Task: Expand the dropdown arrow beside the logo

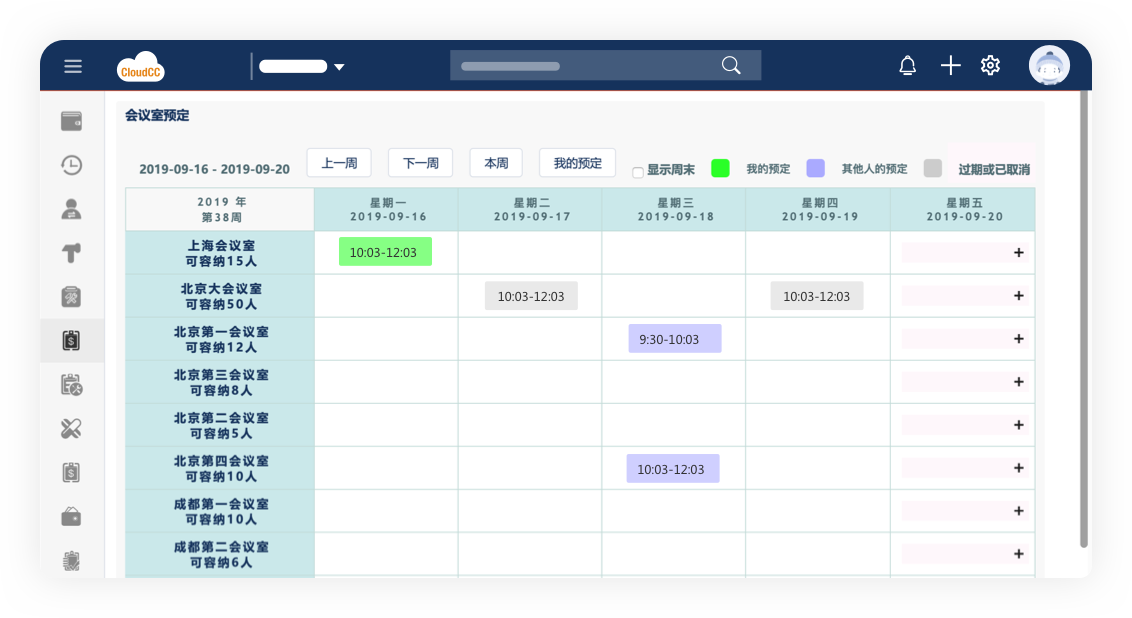Action: coord(339,67)
